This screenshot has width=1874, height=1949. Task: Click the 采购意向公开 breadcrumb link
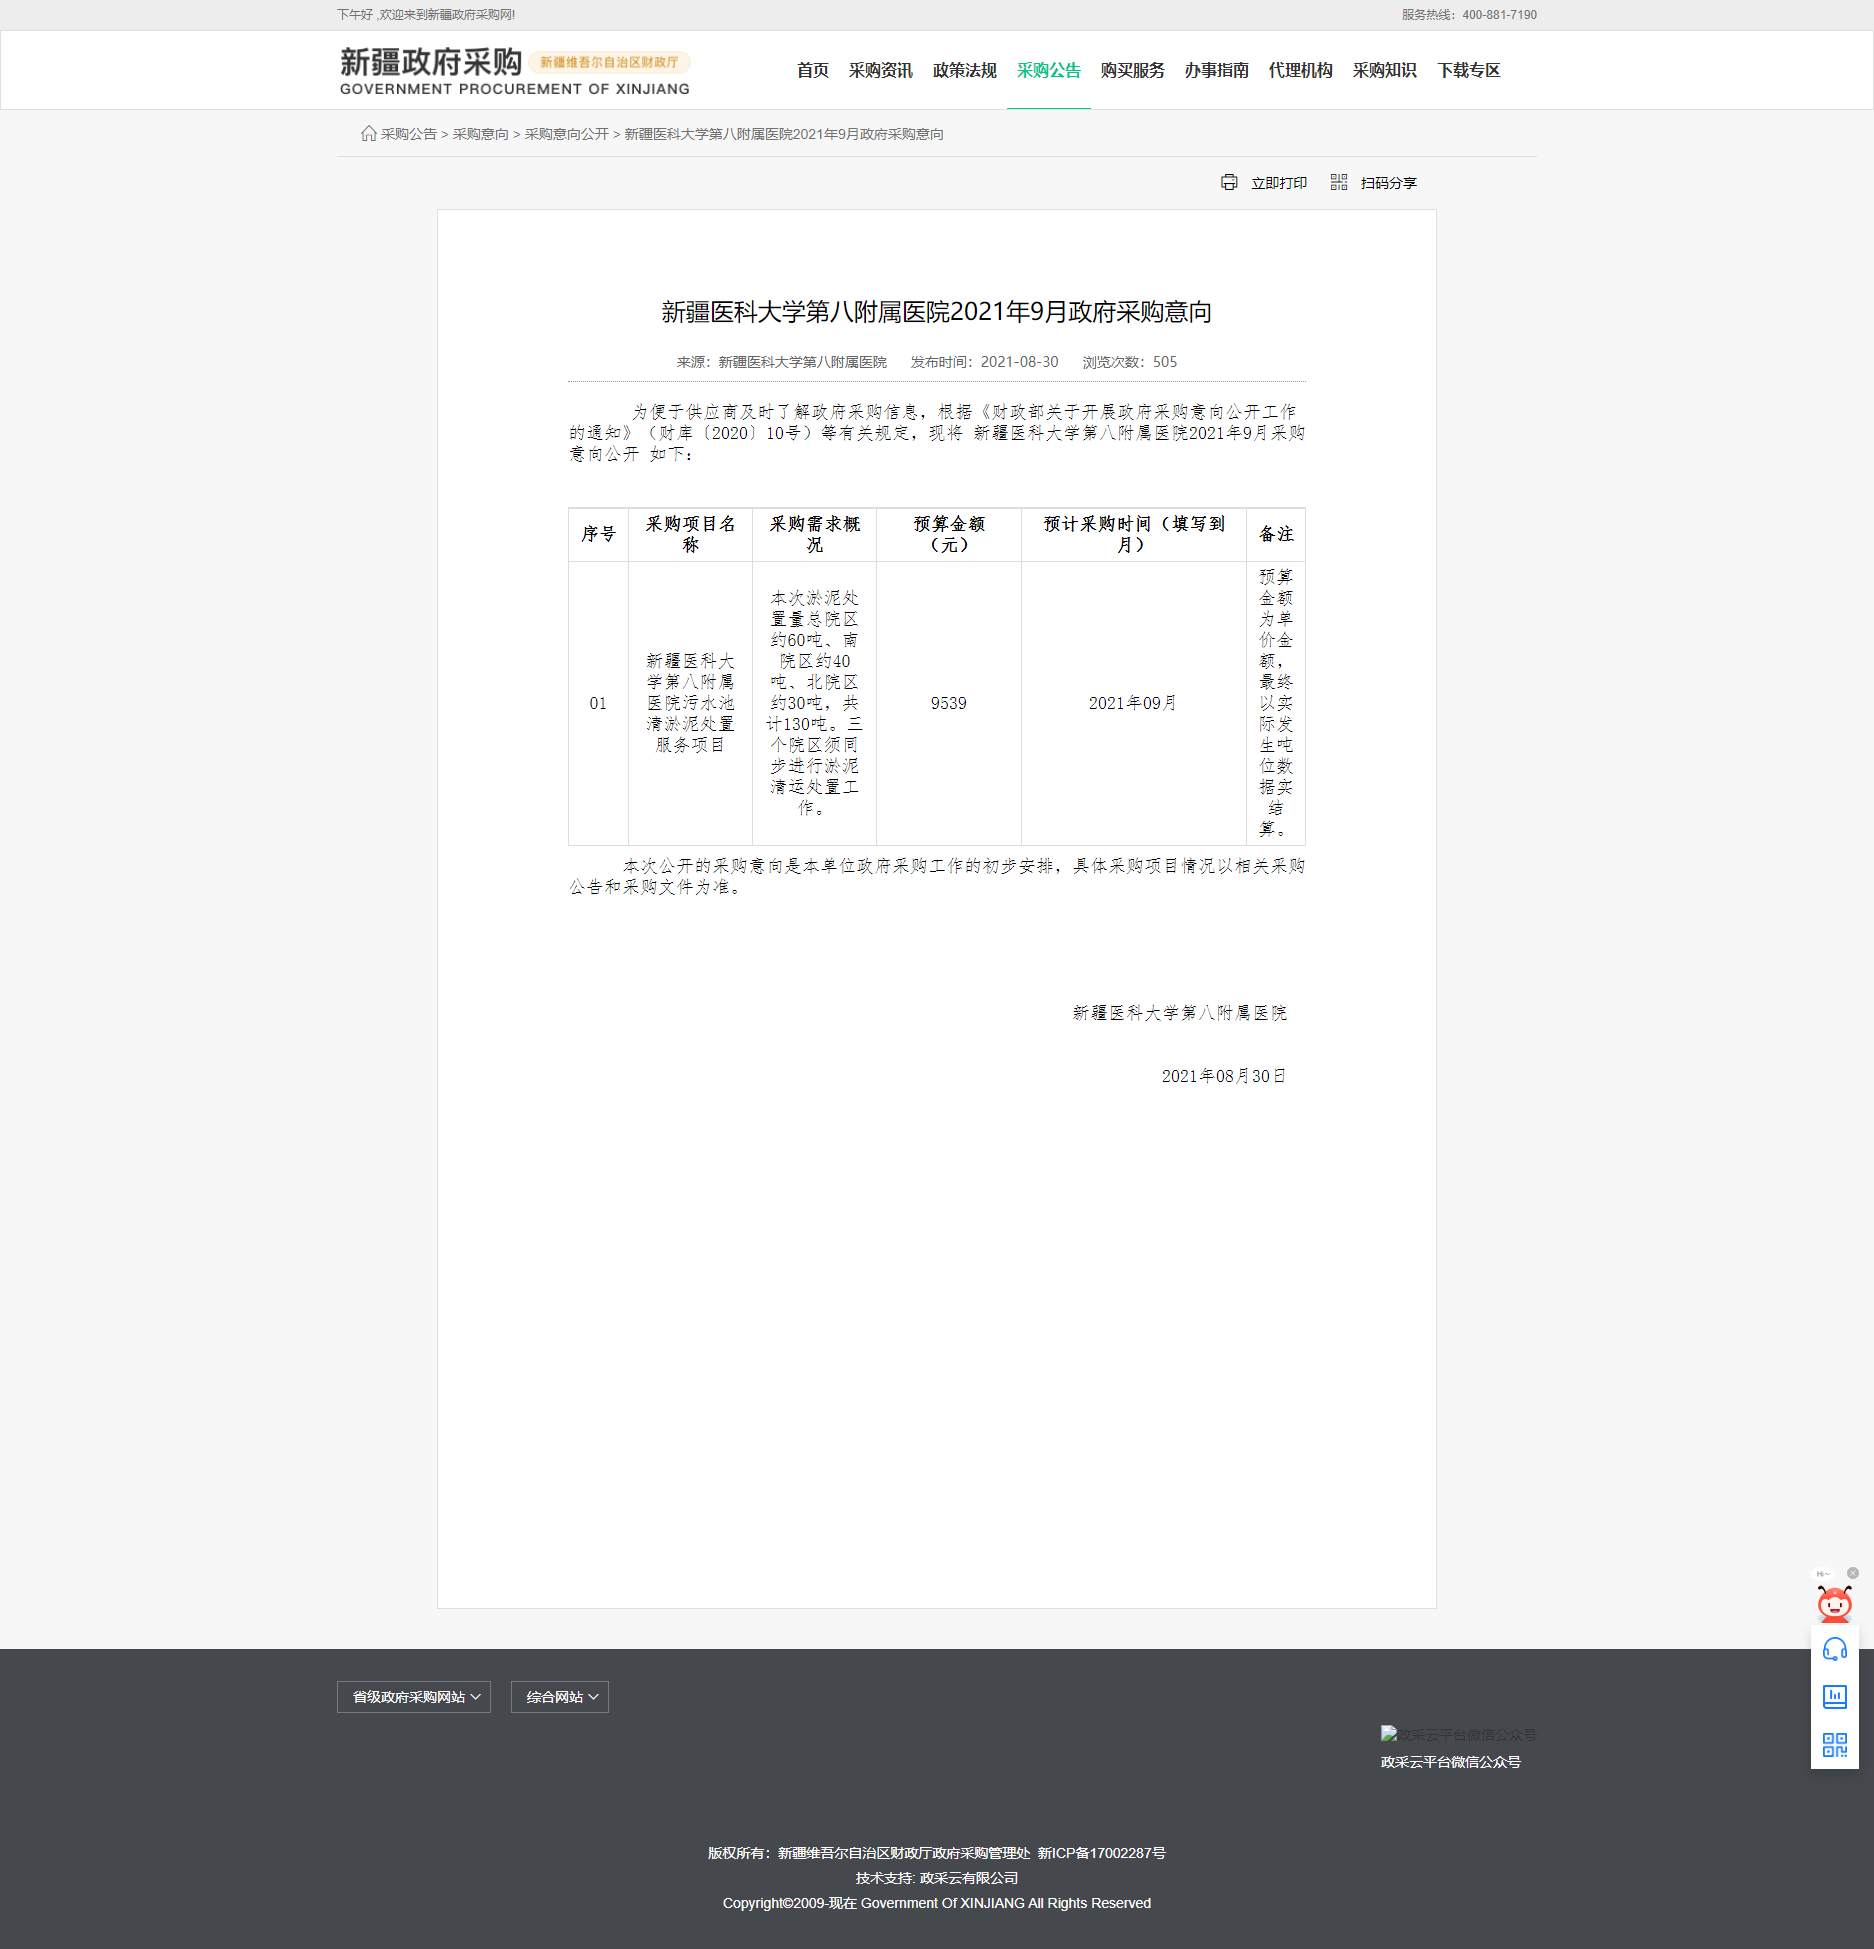pyautogui.click(x=566, y=134)
